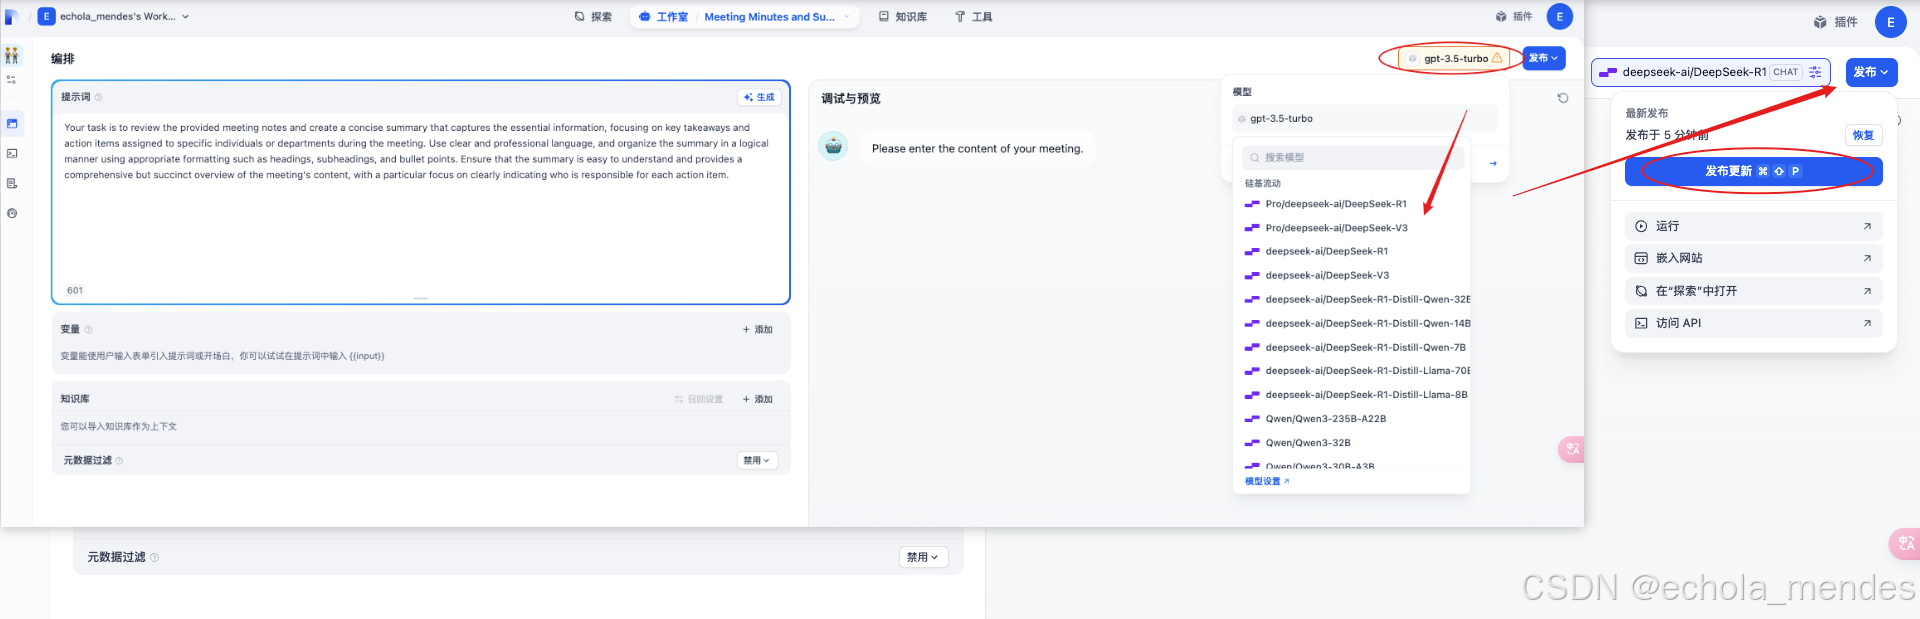1920x619 pixels.
Task: Click the app emoji icon in left sidebar
Action: pyautogui.click(x=12, y=56)
